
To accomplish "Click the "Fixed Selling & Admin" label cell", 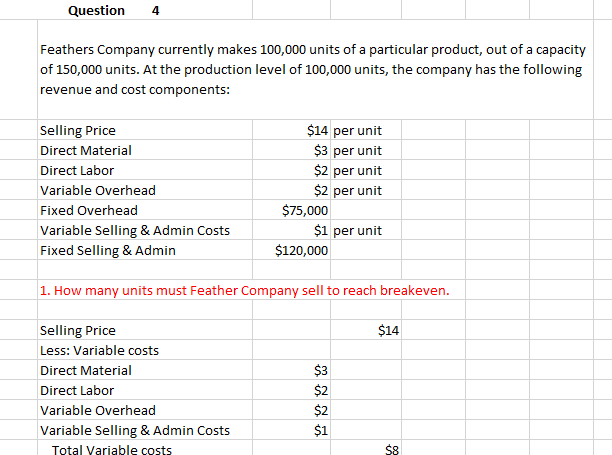I will (x=107, y=251).
